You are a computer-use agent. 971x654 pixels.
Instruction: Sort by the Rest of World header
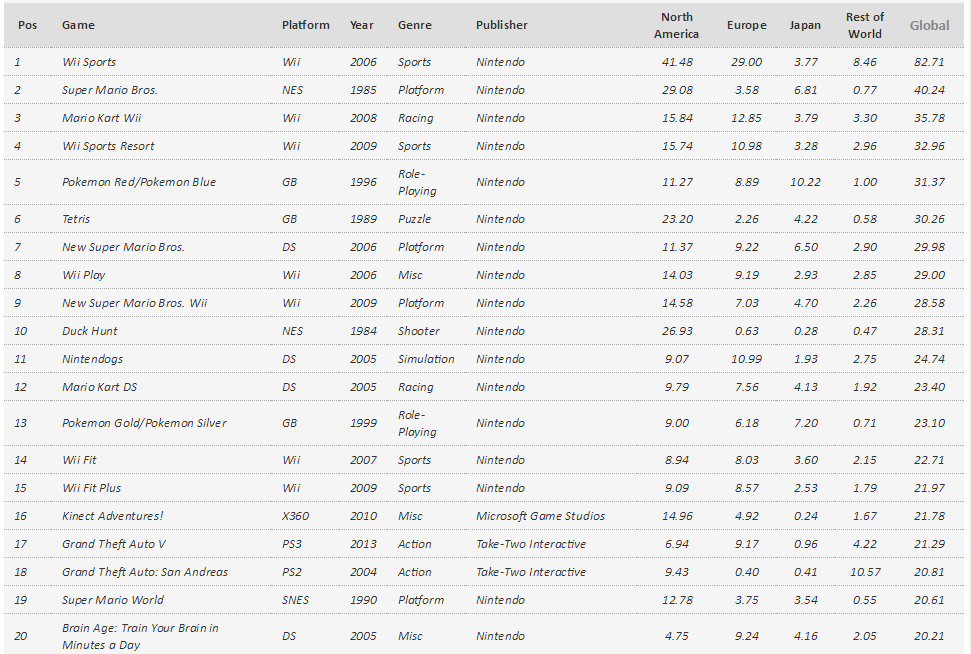click(864, 25)
